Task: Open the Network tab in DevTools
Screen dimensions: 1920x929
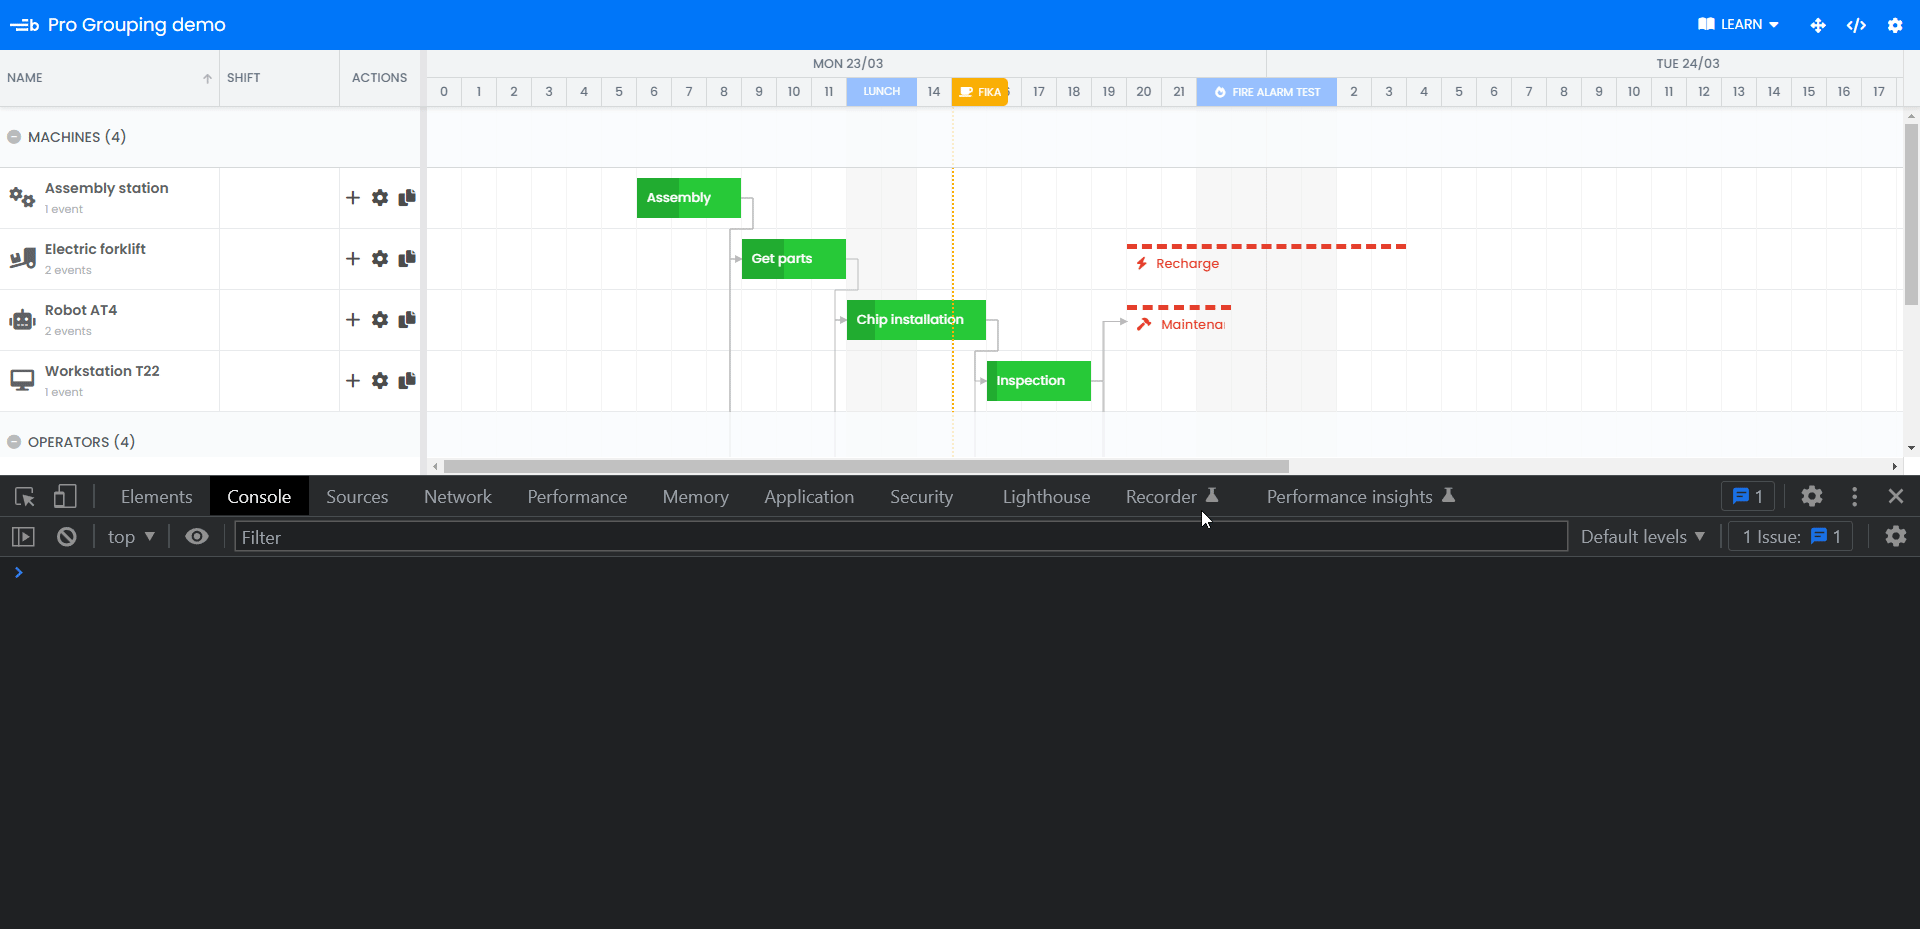Action: pyautogui.click(x=457, y=496)
